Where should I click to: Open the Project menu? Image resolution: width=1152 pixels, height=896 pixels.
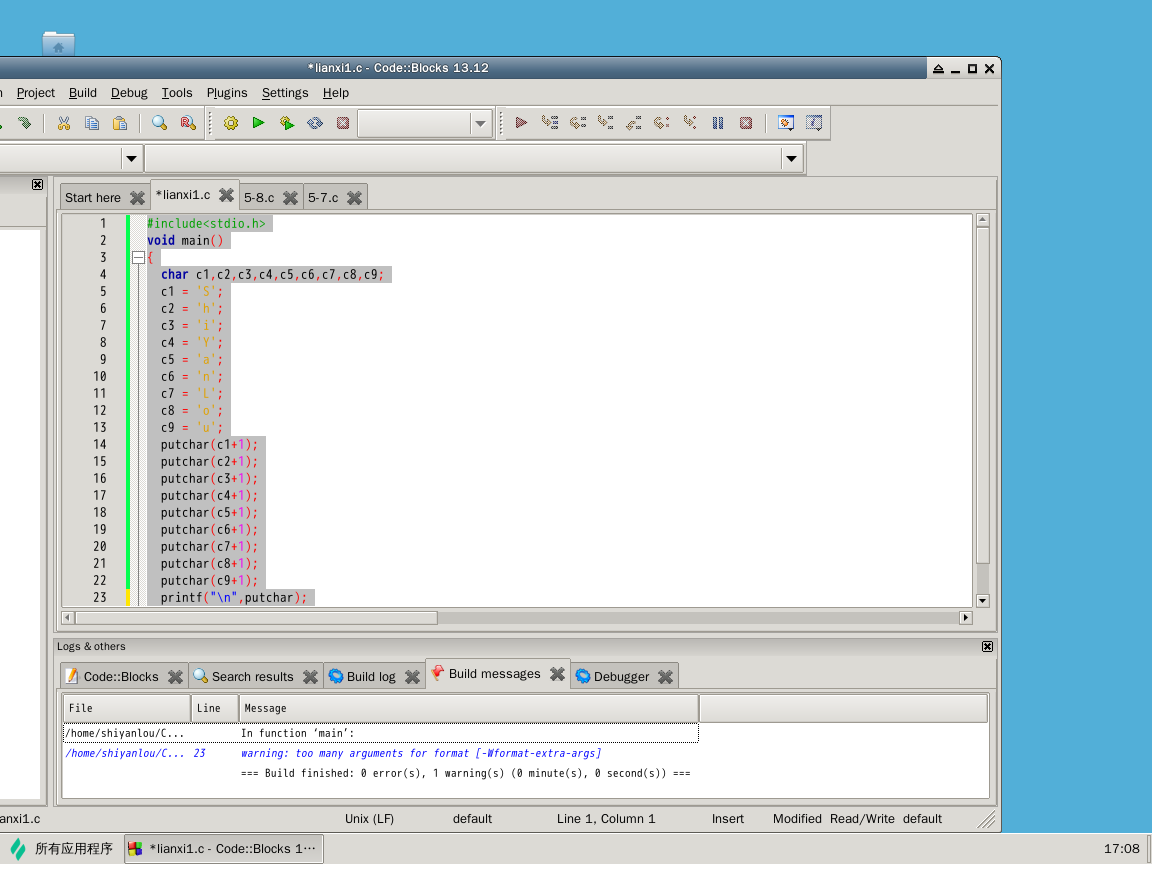(x=35, y=93)
